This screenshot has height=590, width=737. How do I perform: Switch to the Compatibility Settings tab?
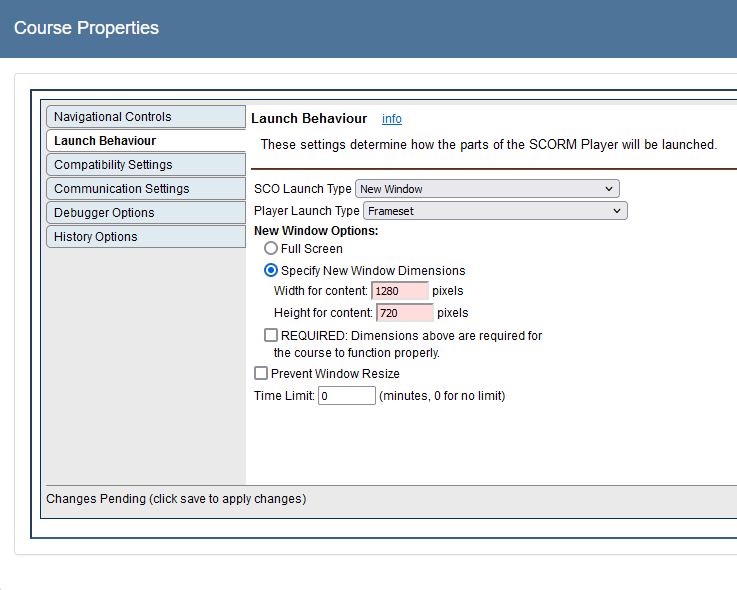tap(145, 165)
